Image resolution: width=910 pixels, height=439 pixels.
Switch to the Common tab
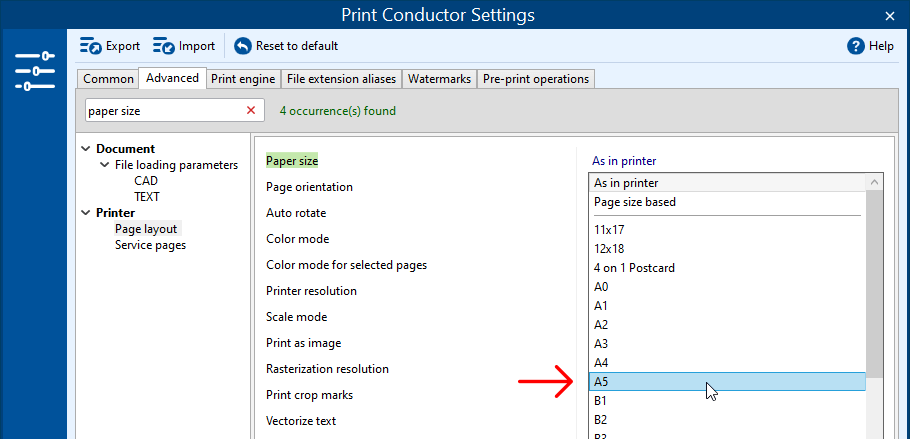coord(108,78)
